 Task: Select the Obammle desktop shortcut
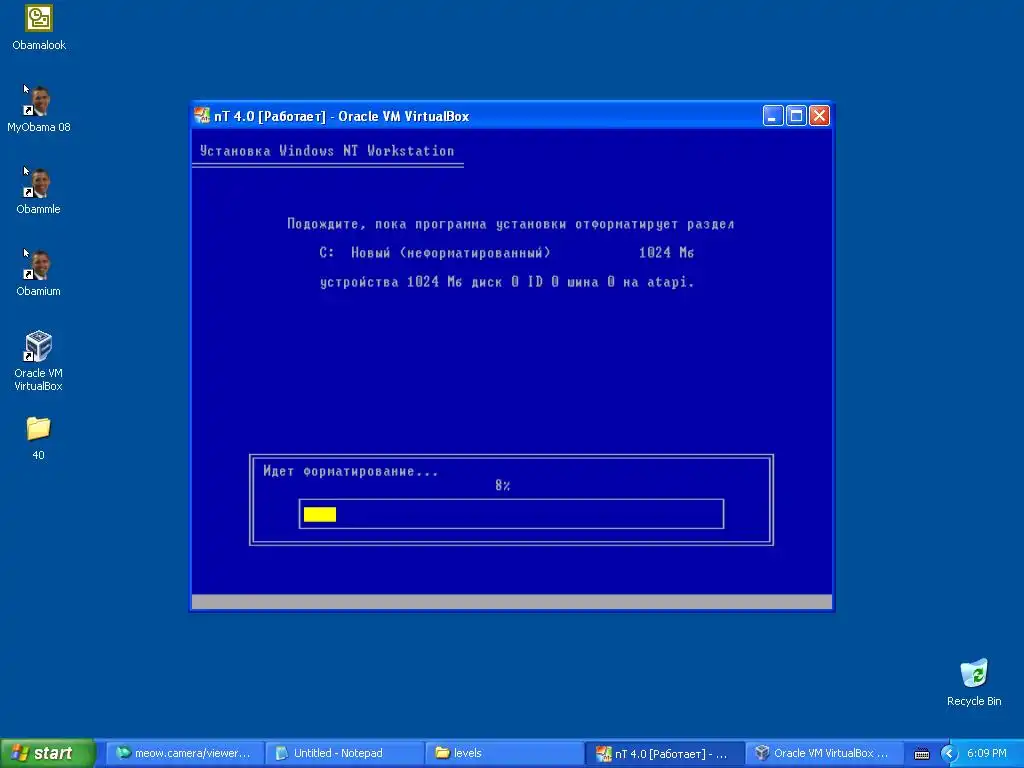pos(39,191)
